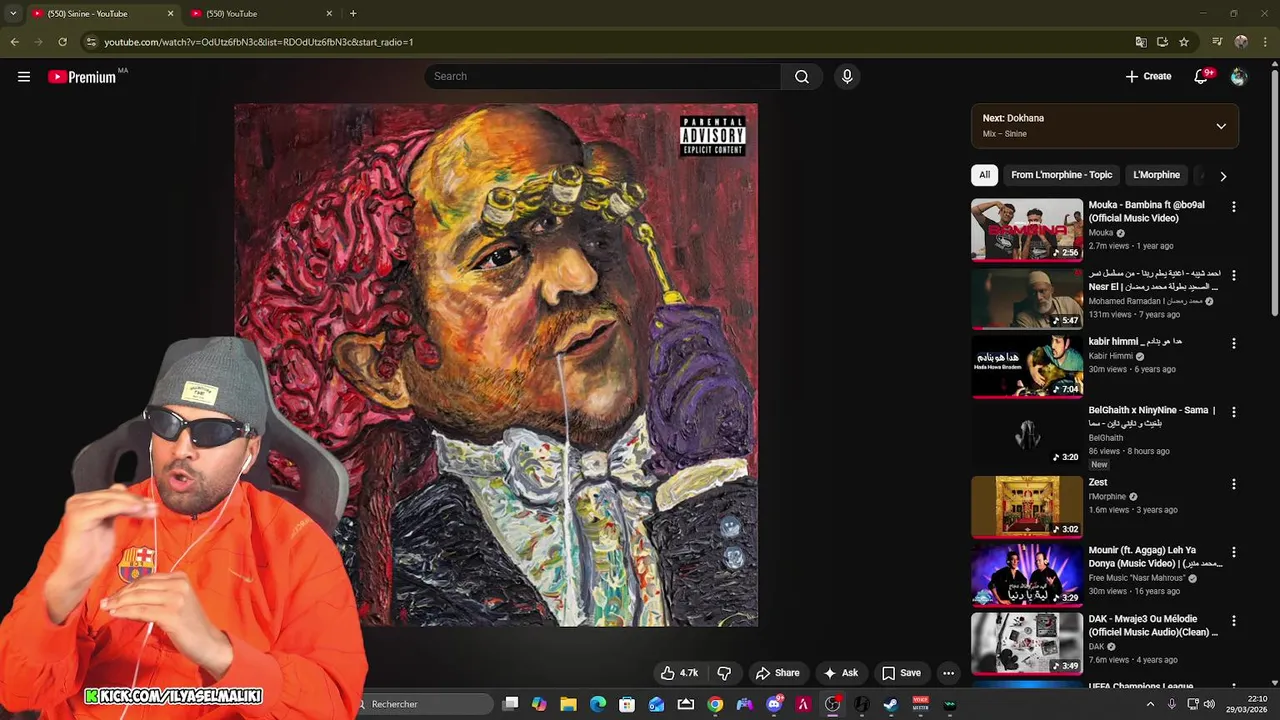Click the search magnifier button

coord(802,76)
